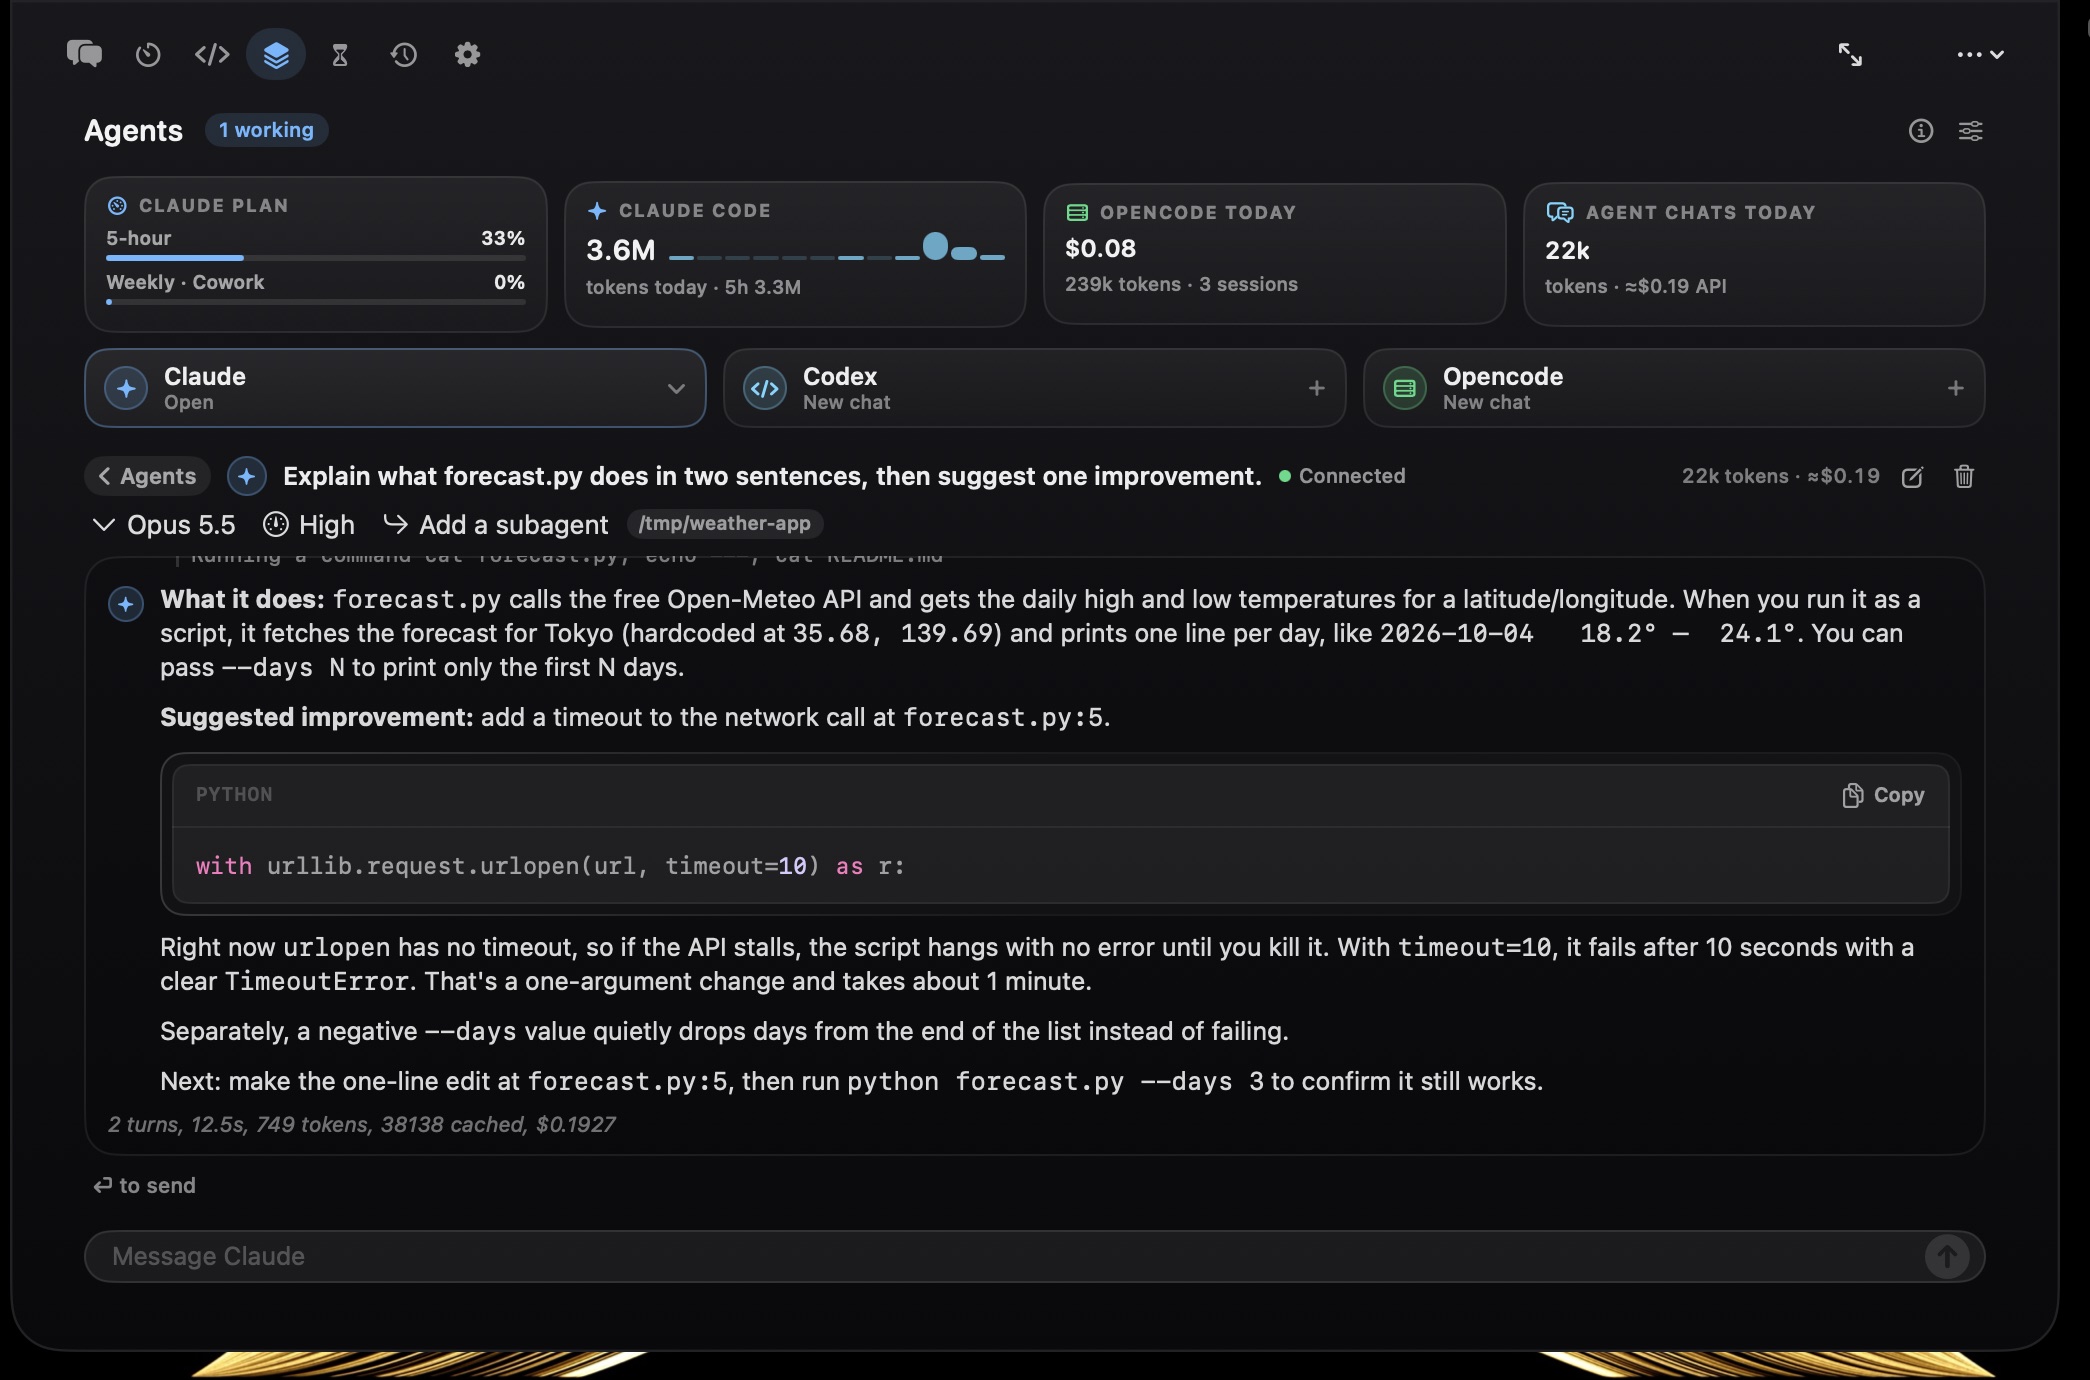The width and height of the screenshot is (2090, 1380).
Task: Open the settings gear icon
Action: pyautogui.click(x=467, y=54)
